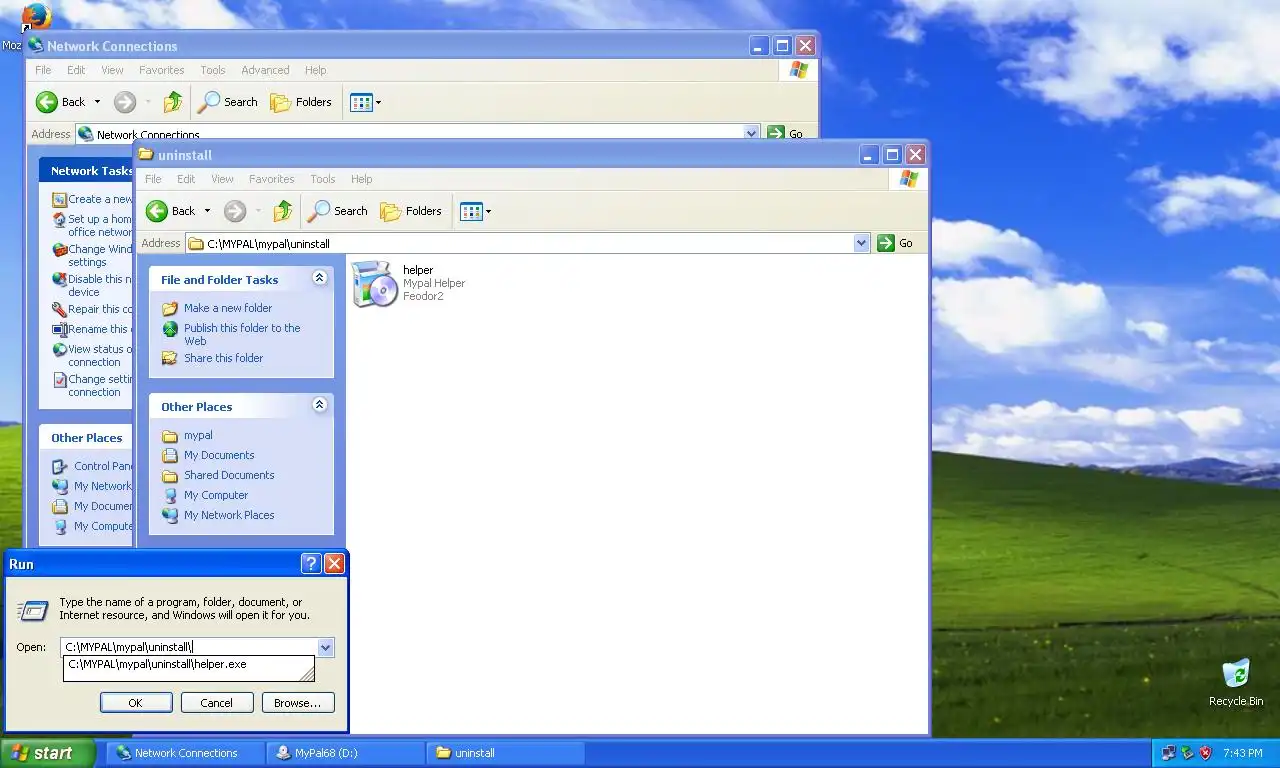Viewport: 1280px width, 768px height.
Task: Click Repair this connection task
Action: 92,309
